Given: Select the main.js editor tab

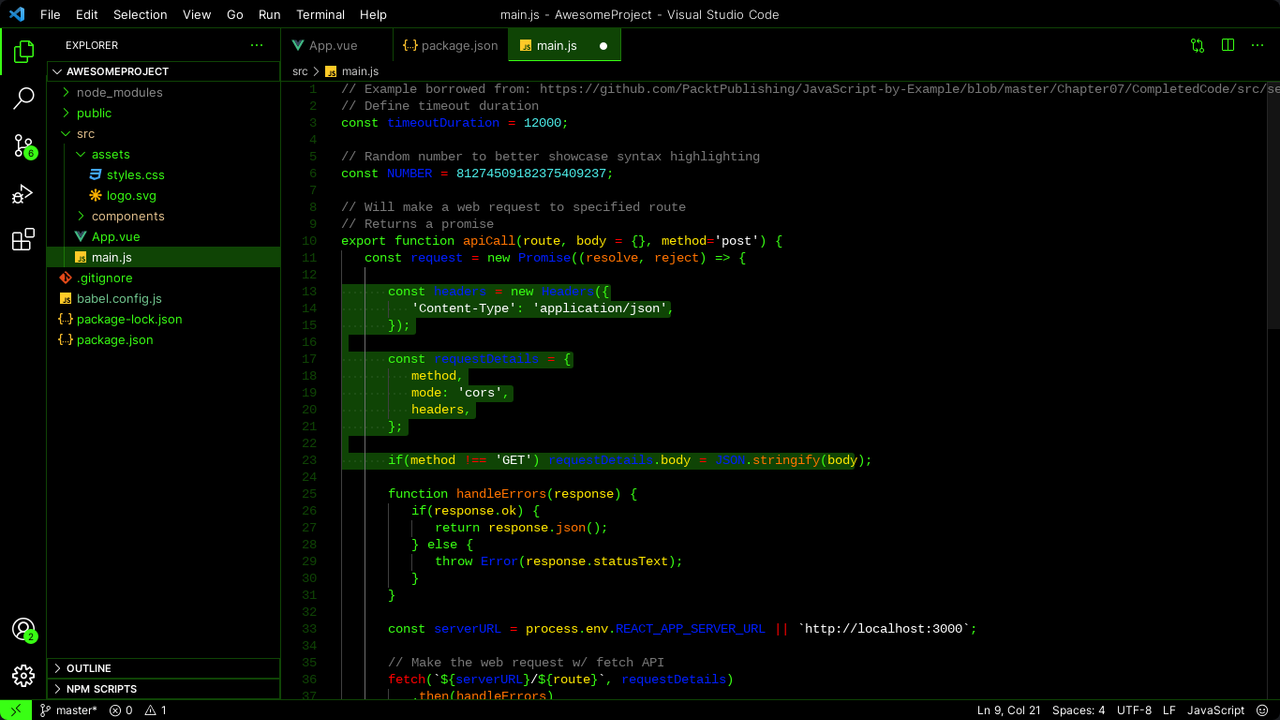Looking at the screenshot, I should 565,46.
